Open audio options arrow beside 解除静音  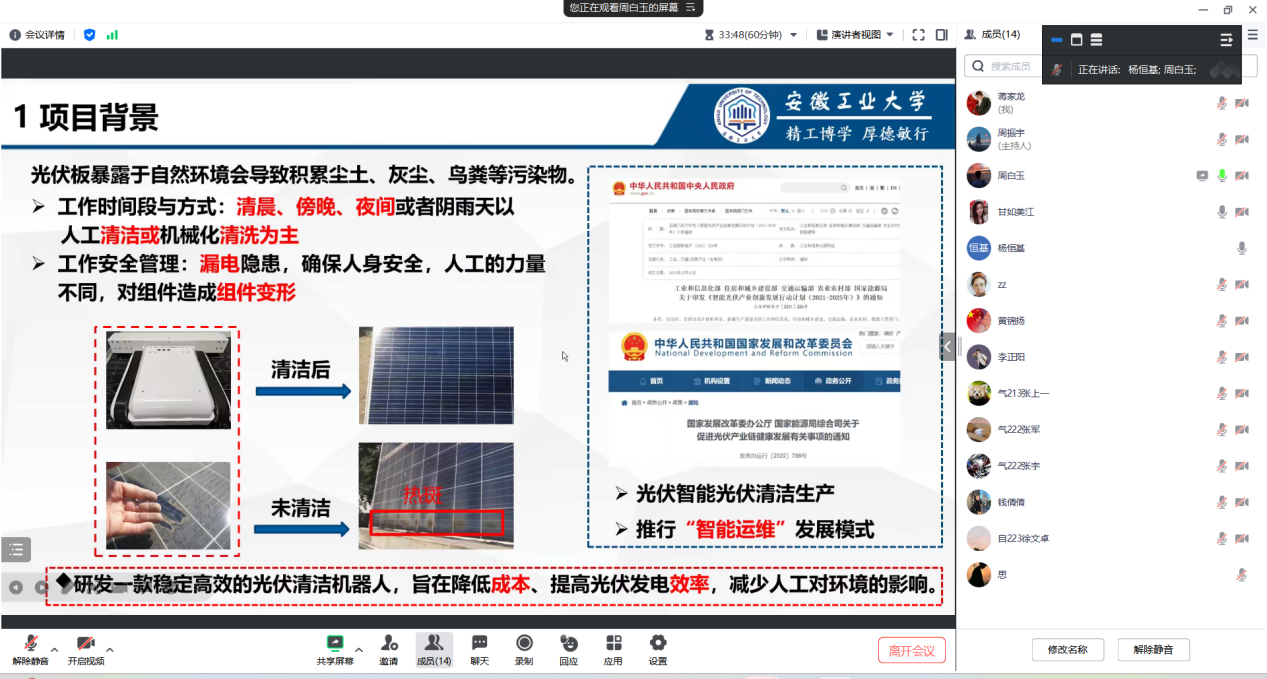pos(54,649)
